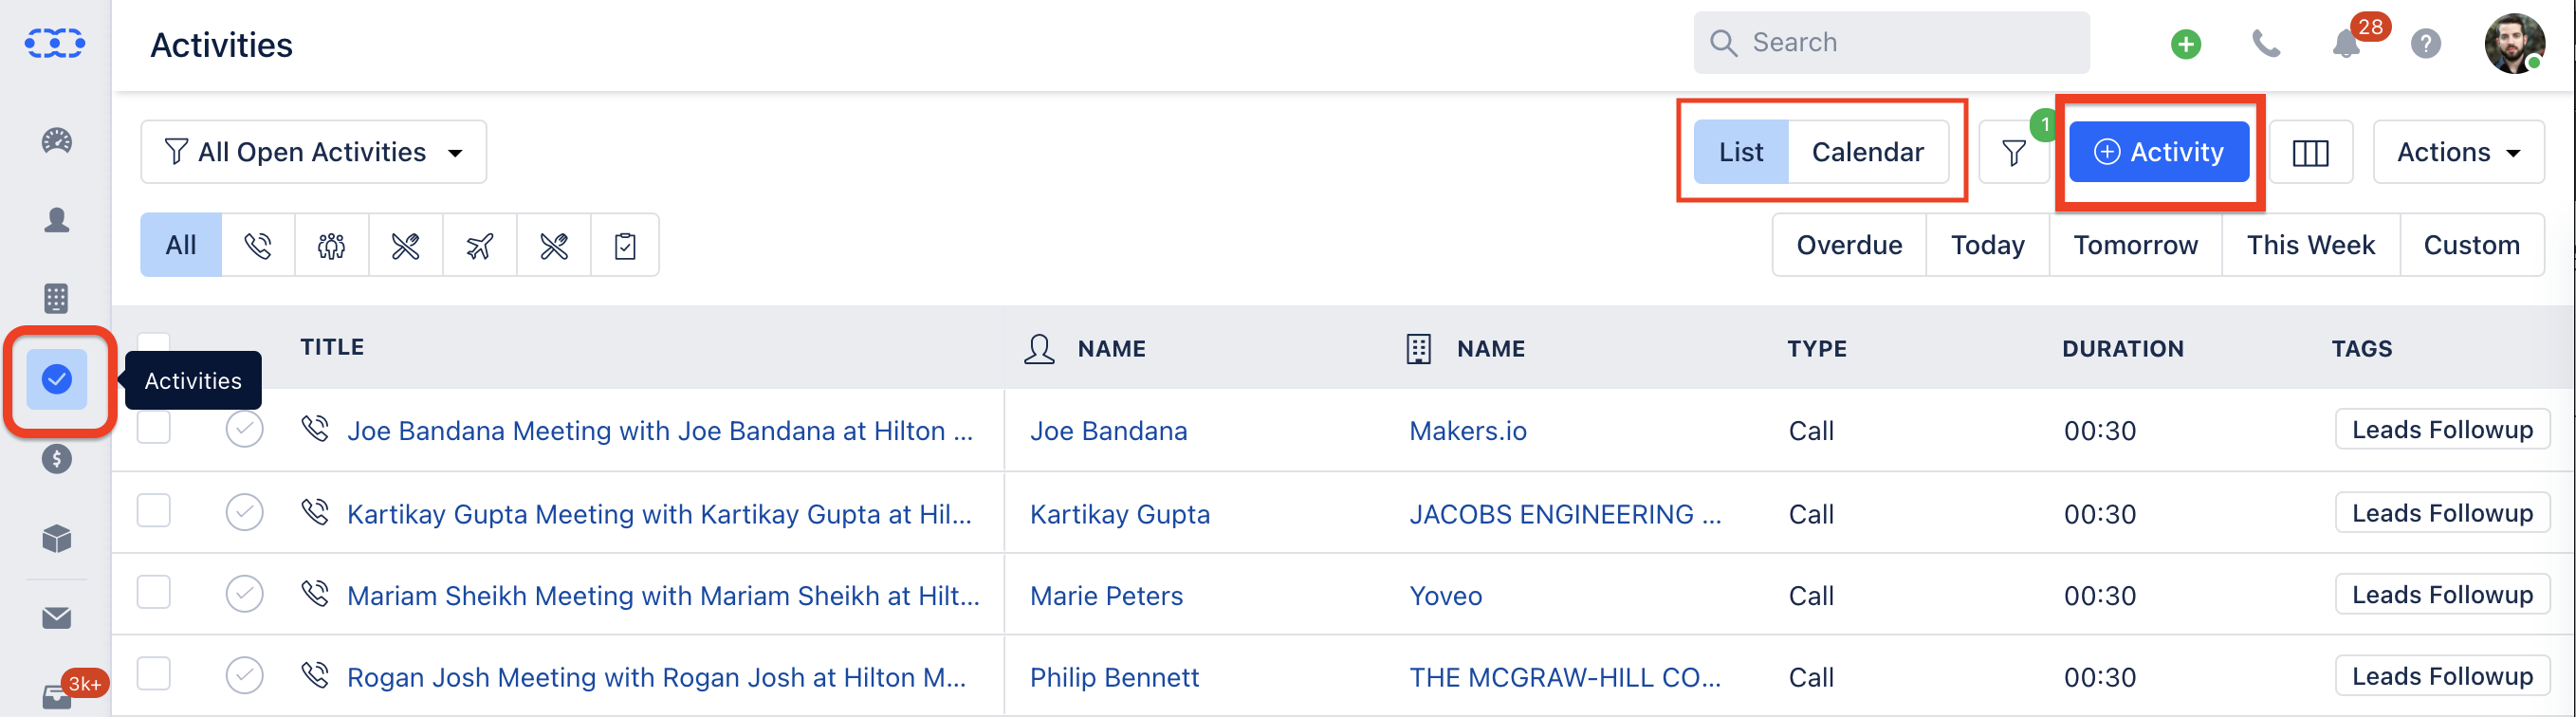Click into the Search field
2576x717 pixels.
(x=1891, y=43)
